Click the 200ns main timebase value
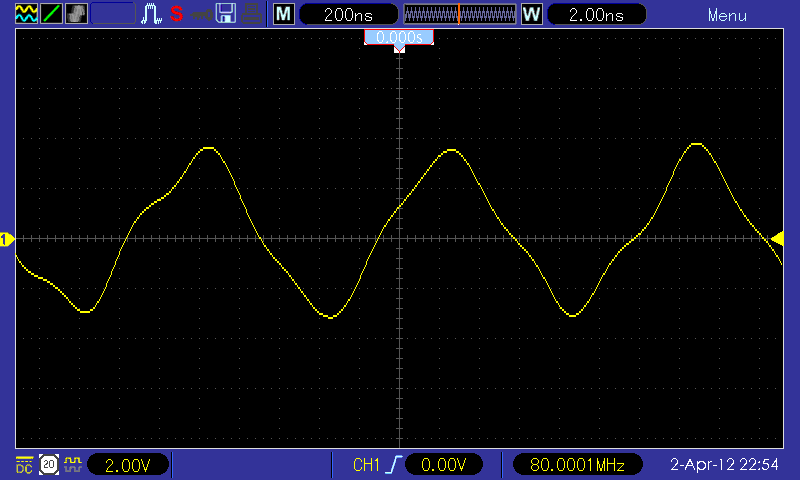Image resolution: width=800 pixels, height=480 pixels. 348,14
